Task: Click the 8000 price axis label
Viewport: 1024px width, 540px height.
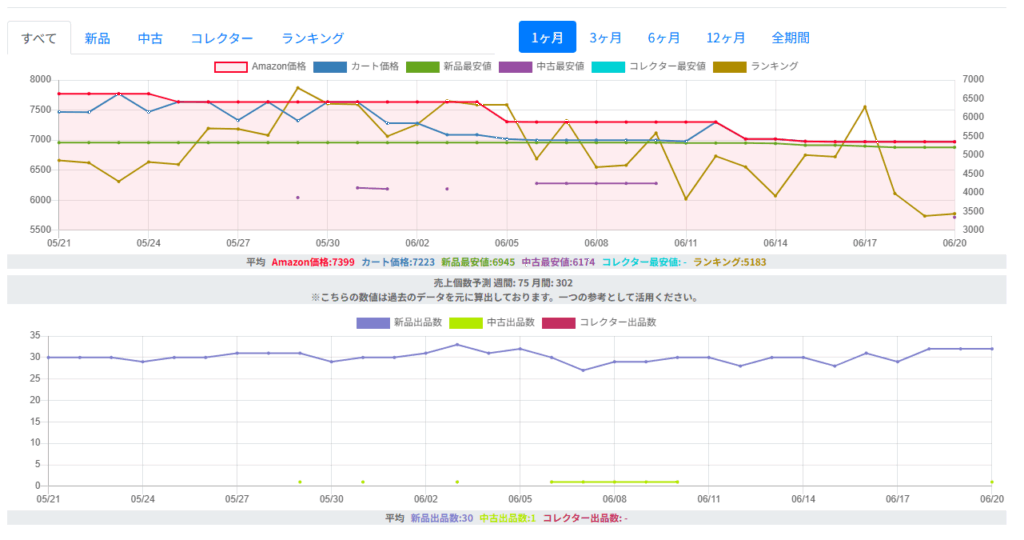Action: click(x=40, y=80)
